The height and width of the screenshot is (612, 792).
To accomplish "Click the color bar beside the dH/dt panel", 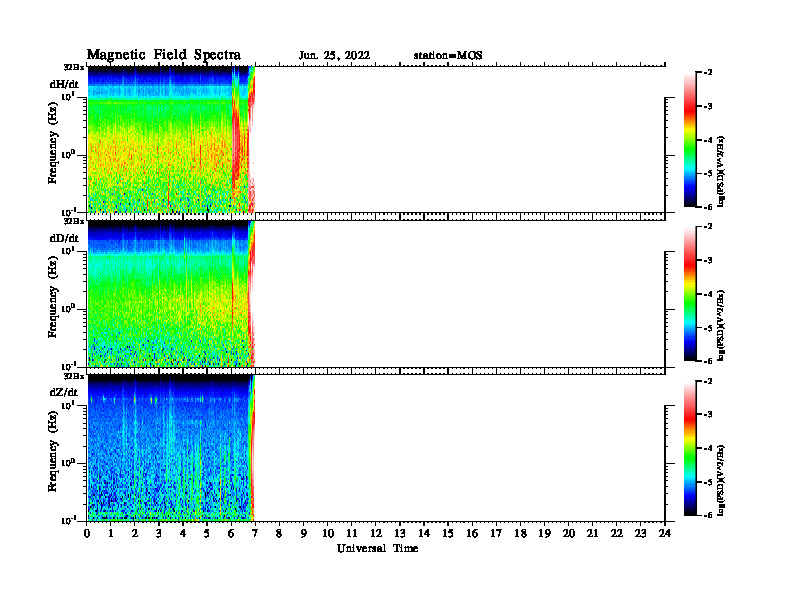I will (690, 139).
